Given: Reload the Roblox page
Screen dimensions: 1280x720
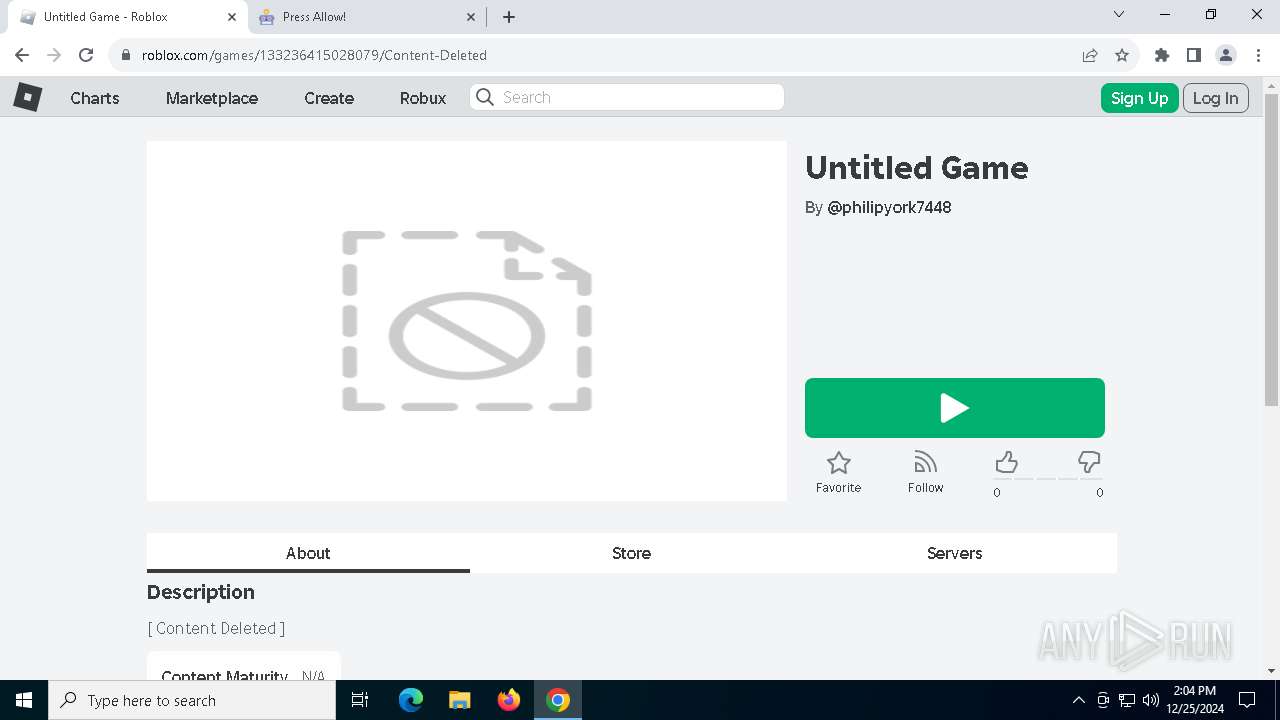Looking at the screenshot, I should pos(86,55).
